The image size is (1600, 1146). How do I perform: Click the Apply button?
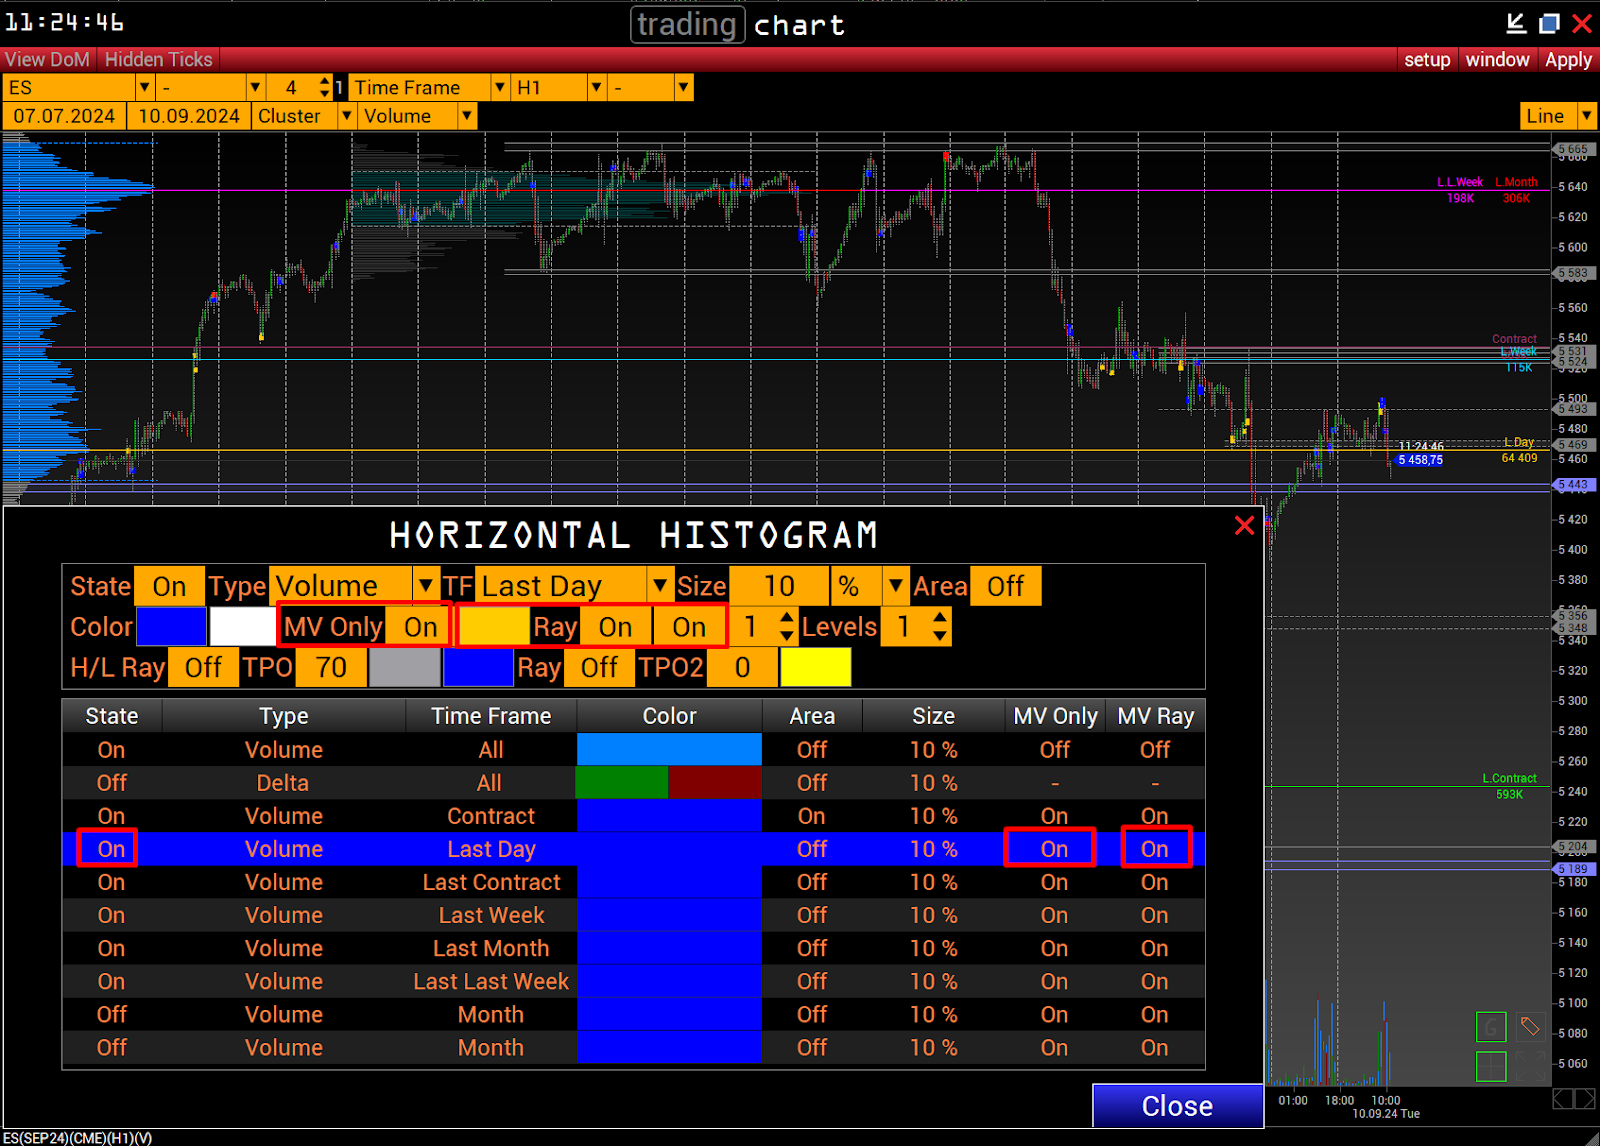1567,60
